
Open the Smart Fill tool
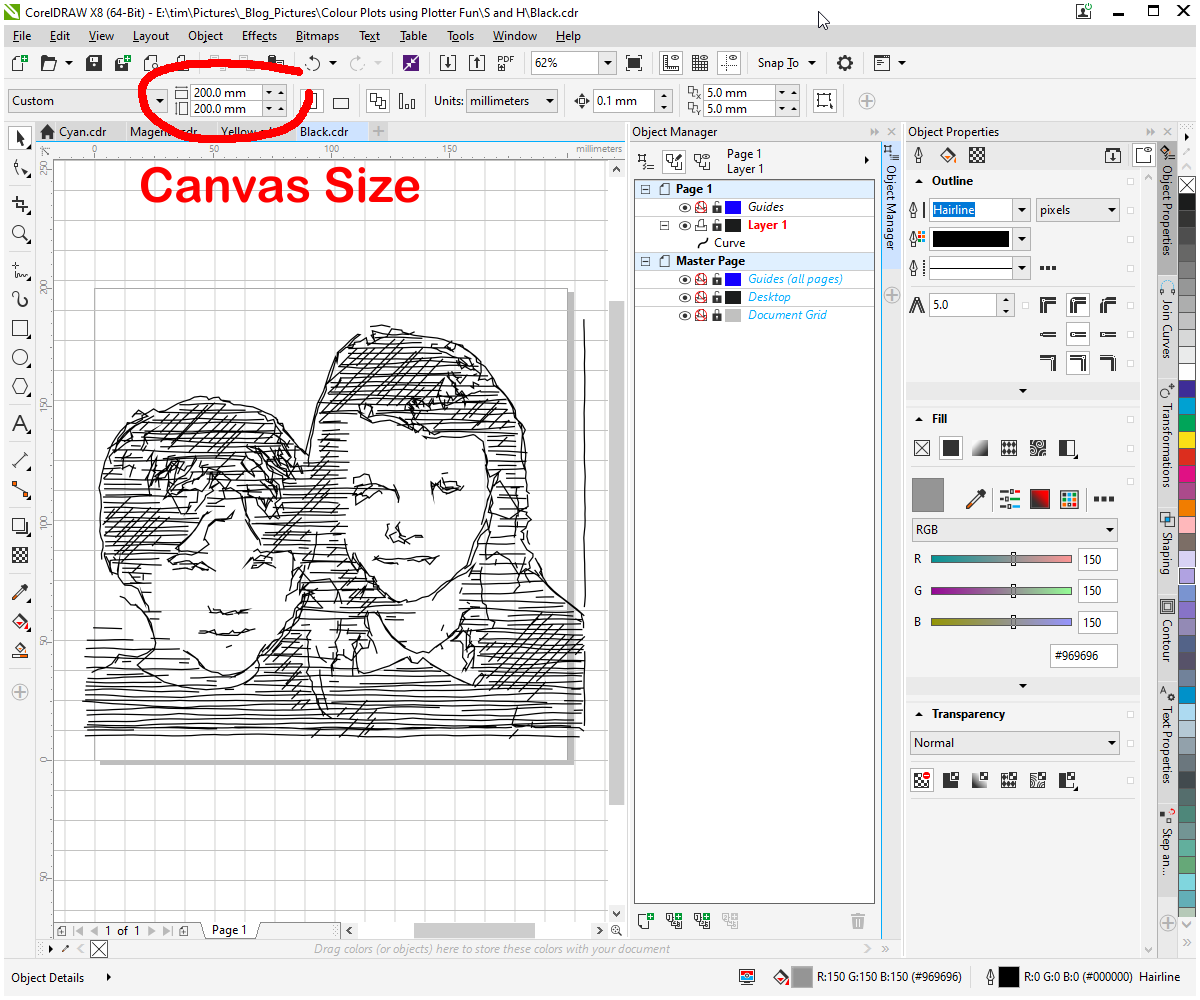(x=20, y=622)
